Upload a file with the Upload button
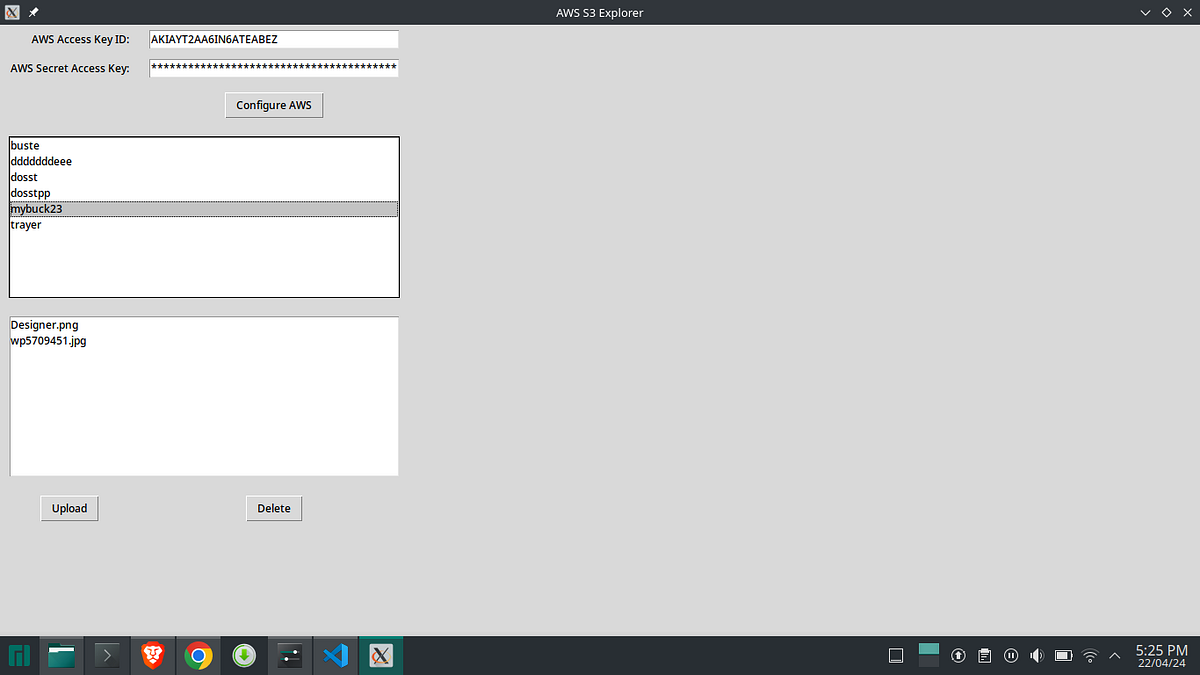1200x675 pixels. click(69, 508)
